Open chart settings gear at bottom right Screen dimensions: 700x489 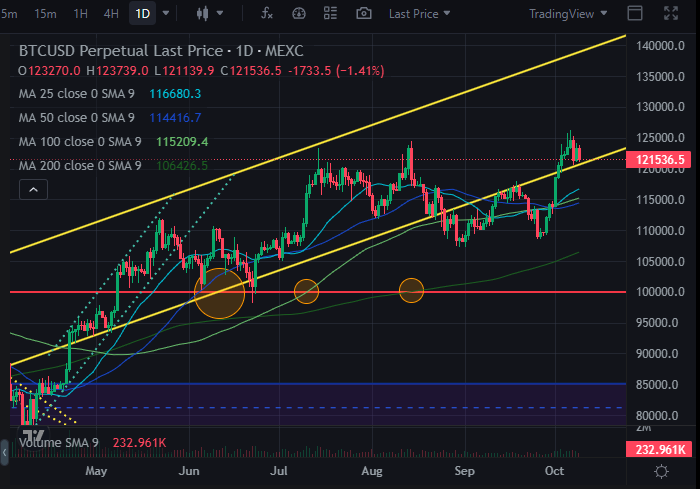(661, 471)
